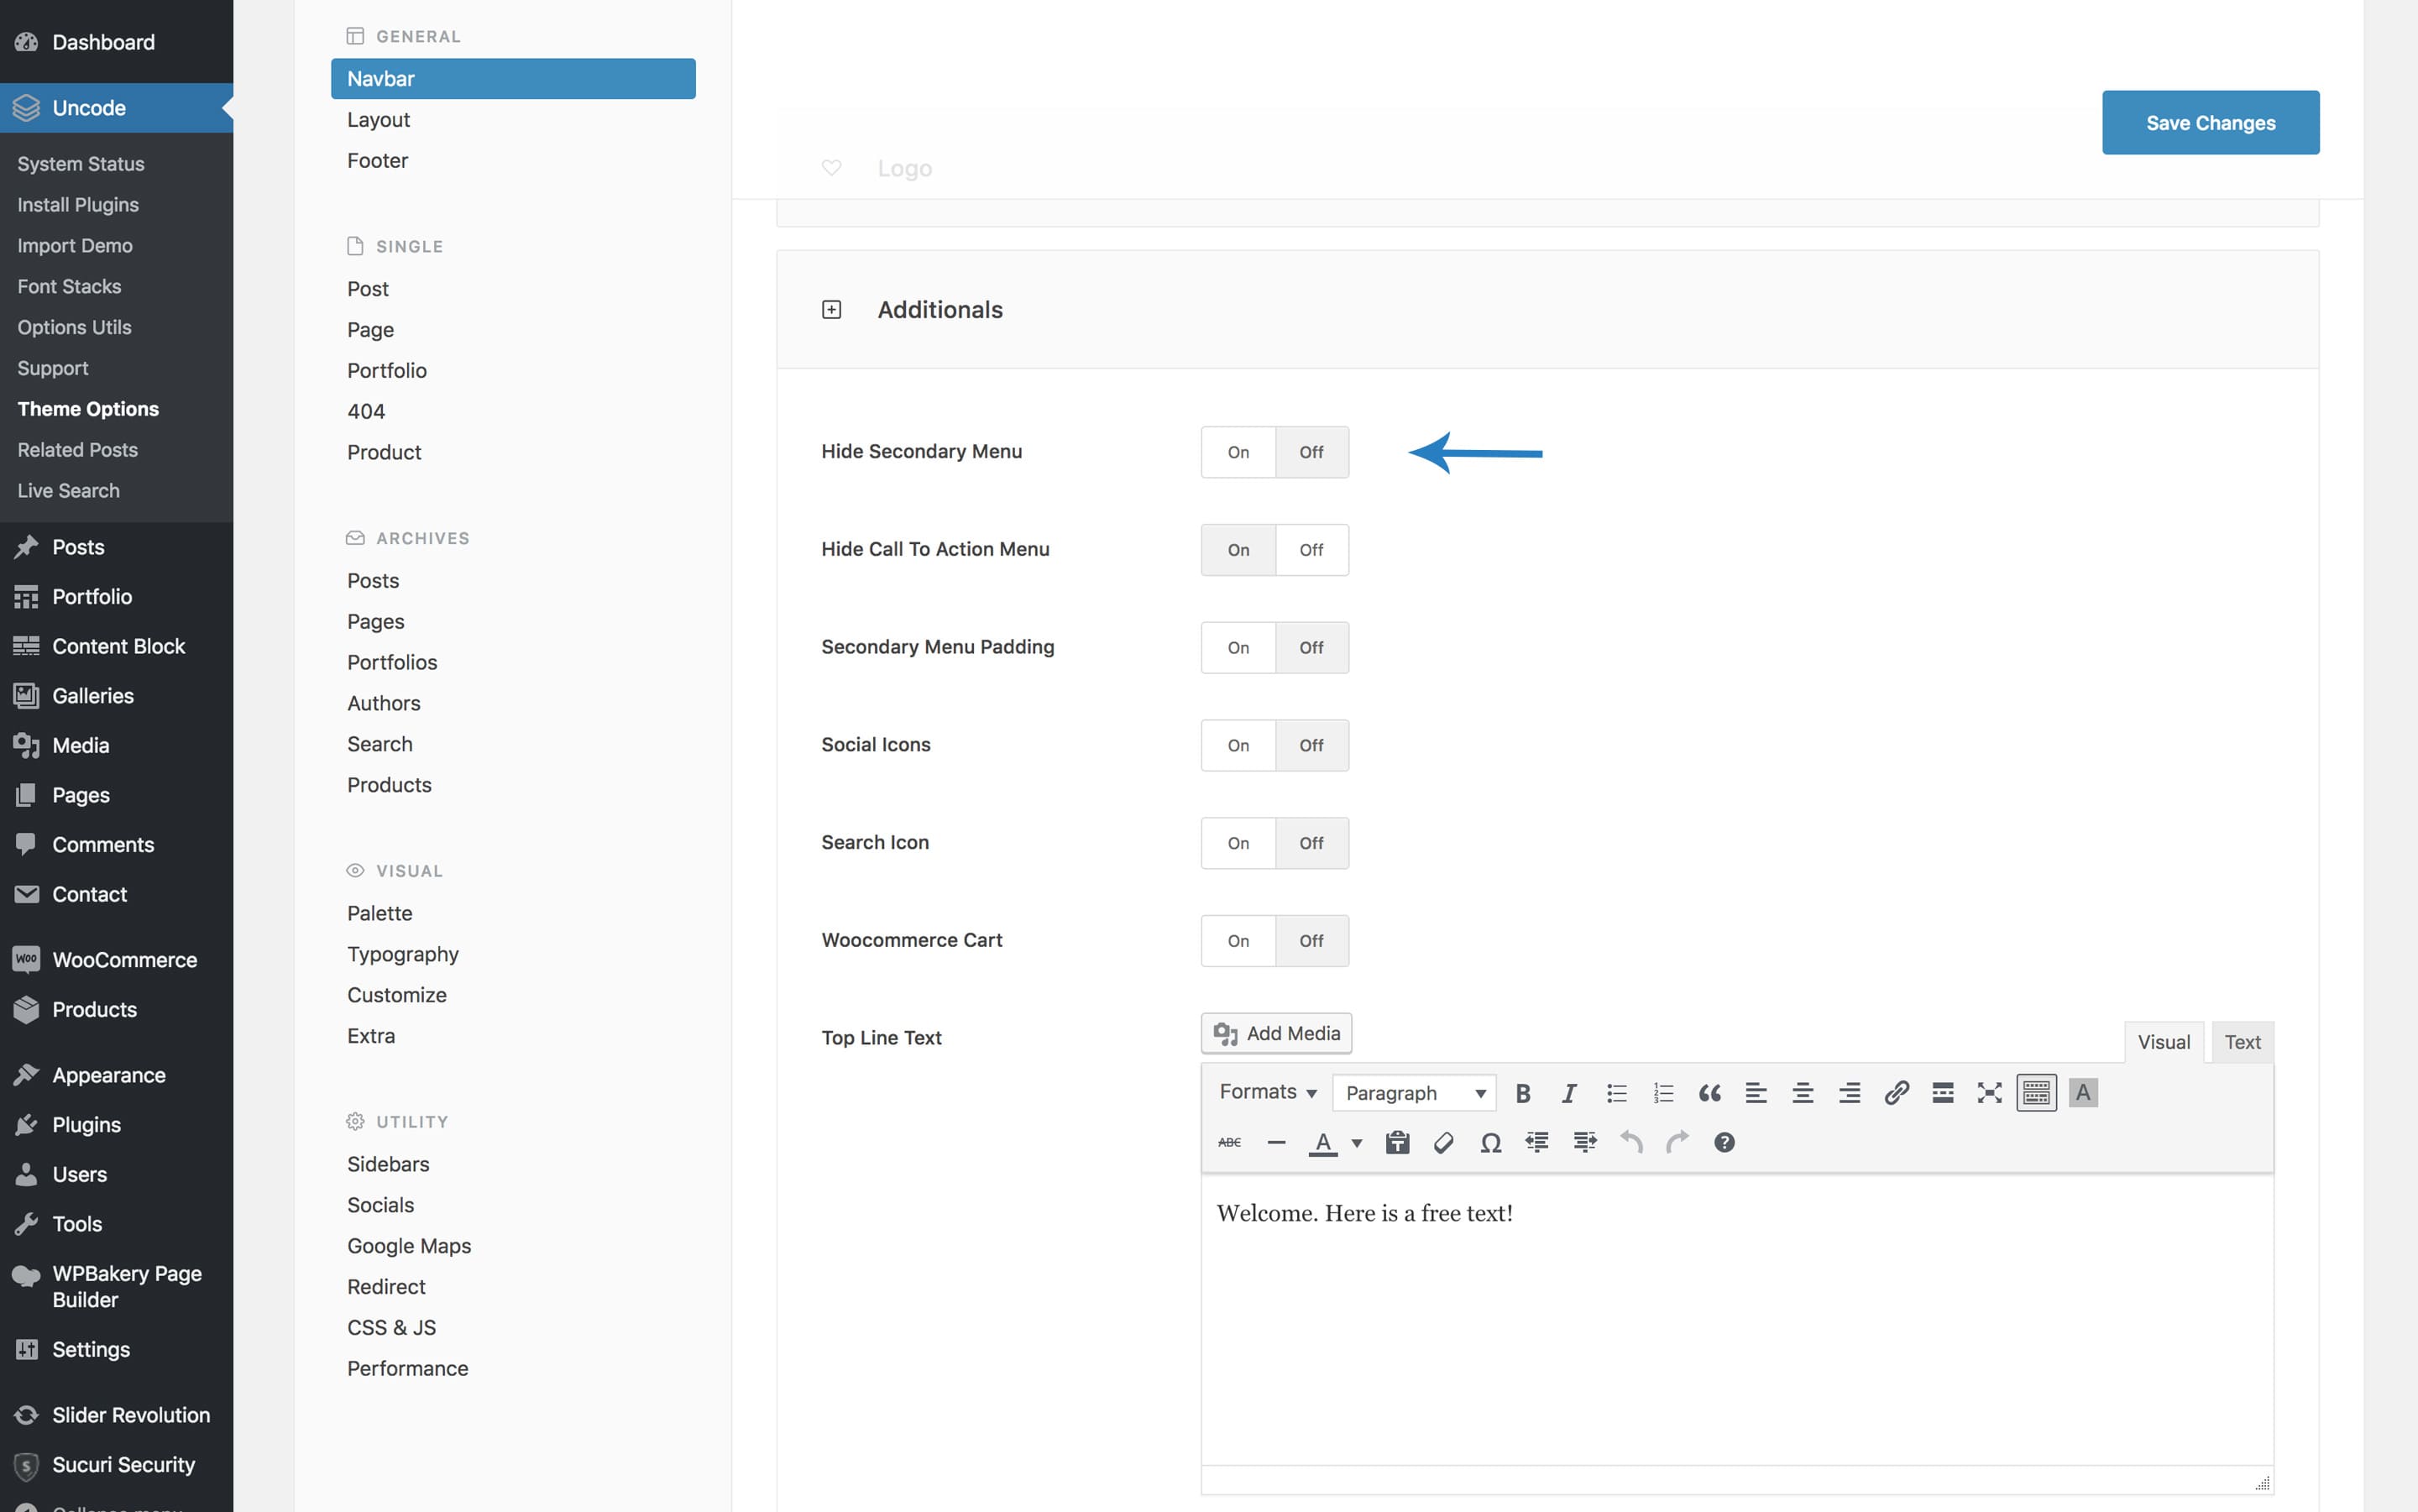Click the clear formatting eraser icon
2418x1512 pixels.
coord(1443,1142)
